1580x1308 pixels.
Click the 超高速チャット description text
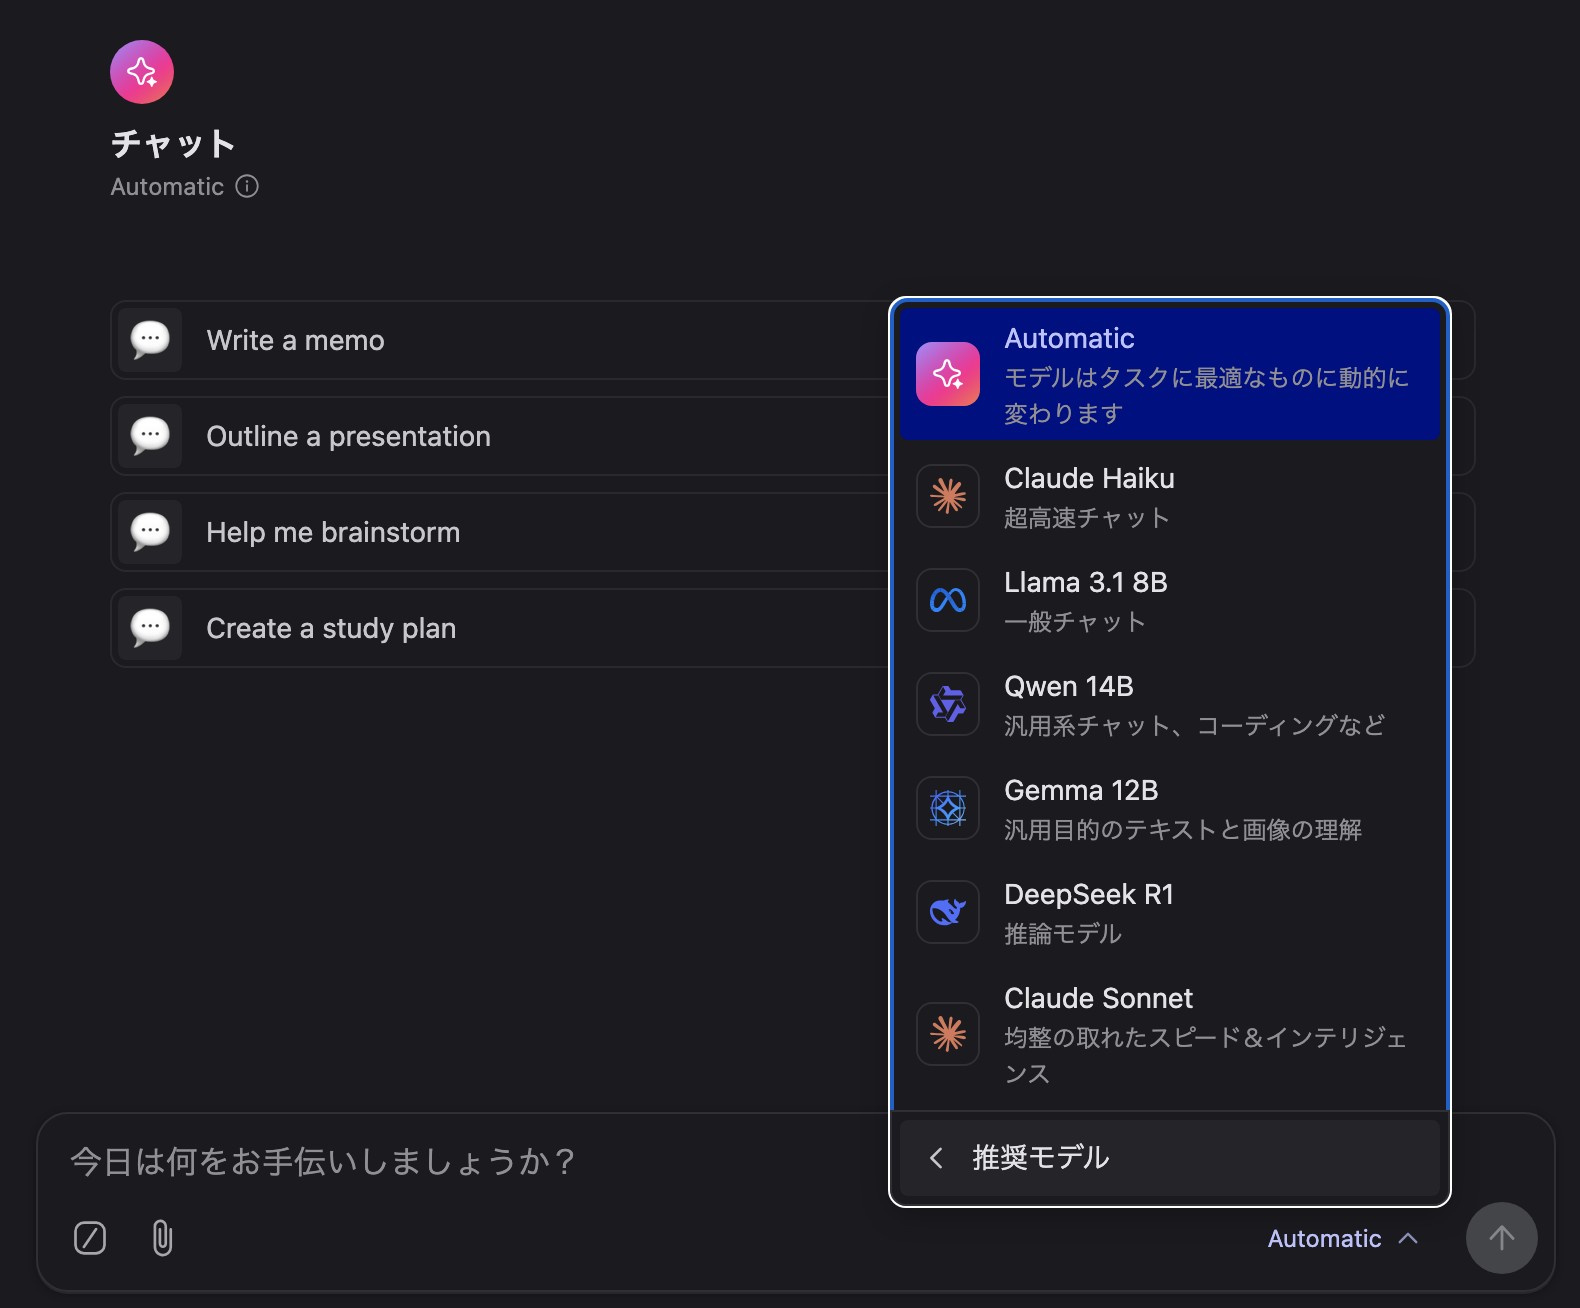pyautogui.click(x=1087, y=518)
